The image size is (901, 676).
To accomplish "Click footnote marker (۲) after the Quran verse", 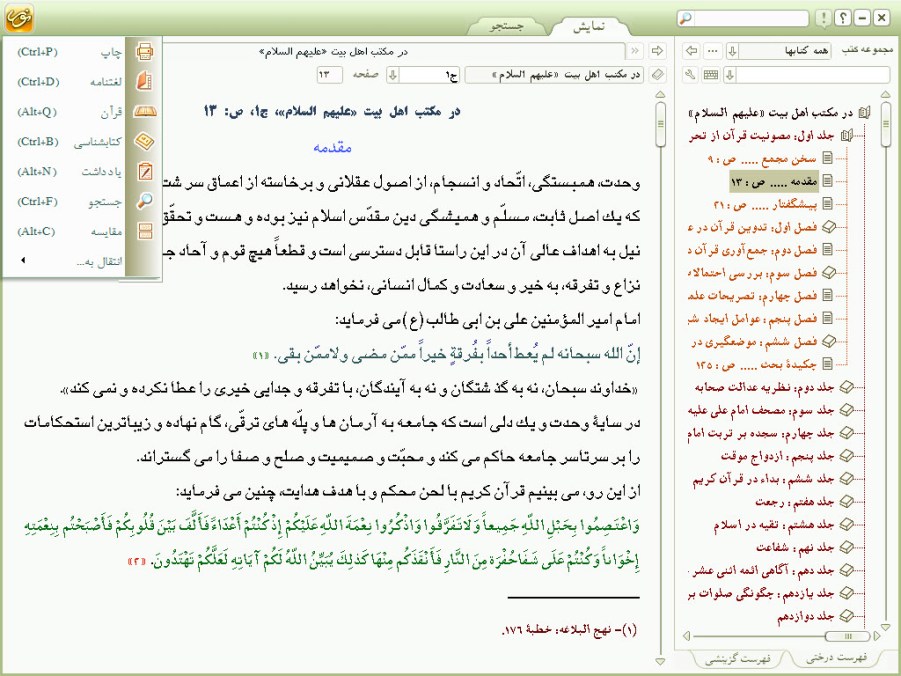I will pos(136,561).
